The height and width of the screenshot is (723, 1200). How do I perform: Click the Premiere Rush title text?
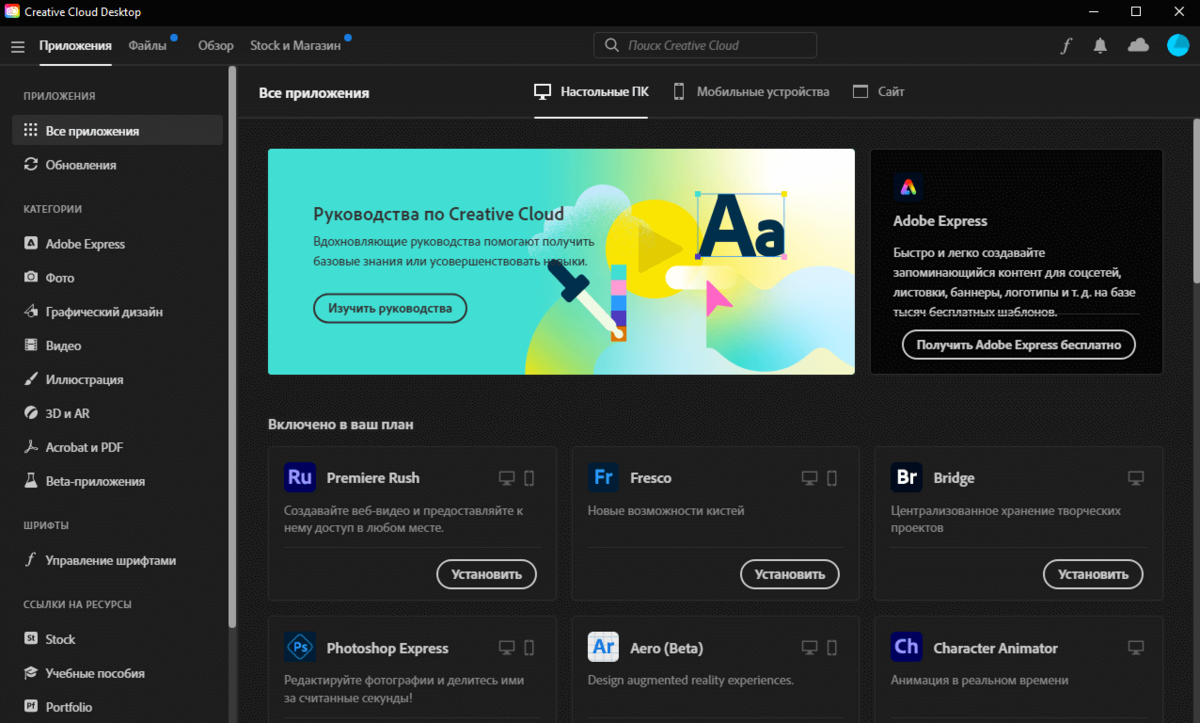point(373,478)
